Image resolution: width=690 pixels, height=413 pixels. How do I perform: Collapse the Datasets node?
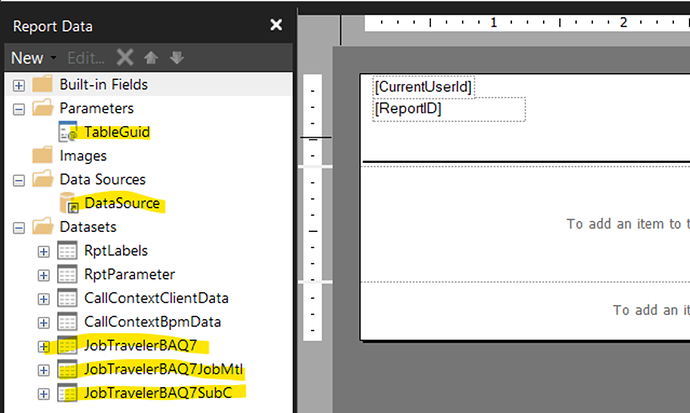click(18, 227)
